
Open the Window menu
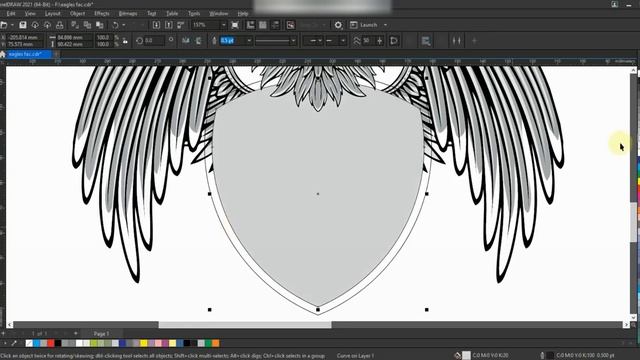tap(218, 13)
